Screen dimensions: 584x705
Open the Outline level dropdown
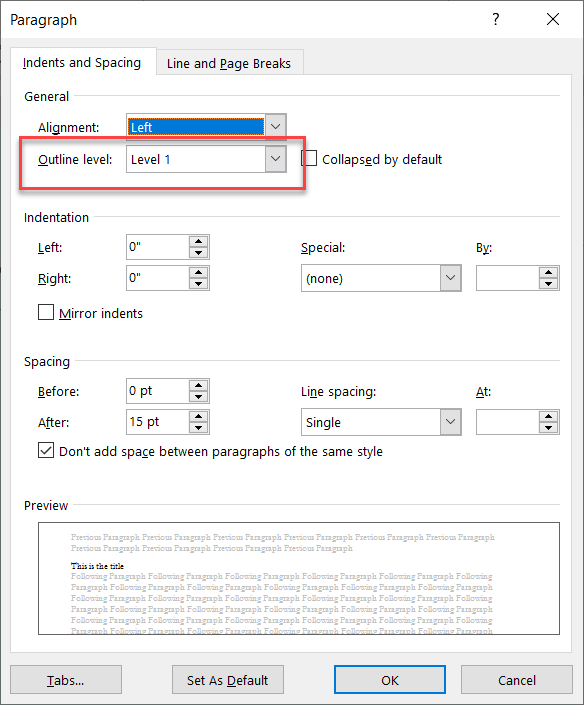(x=276, y=159)
